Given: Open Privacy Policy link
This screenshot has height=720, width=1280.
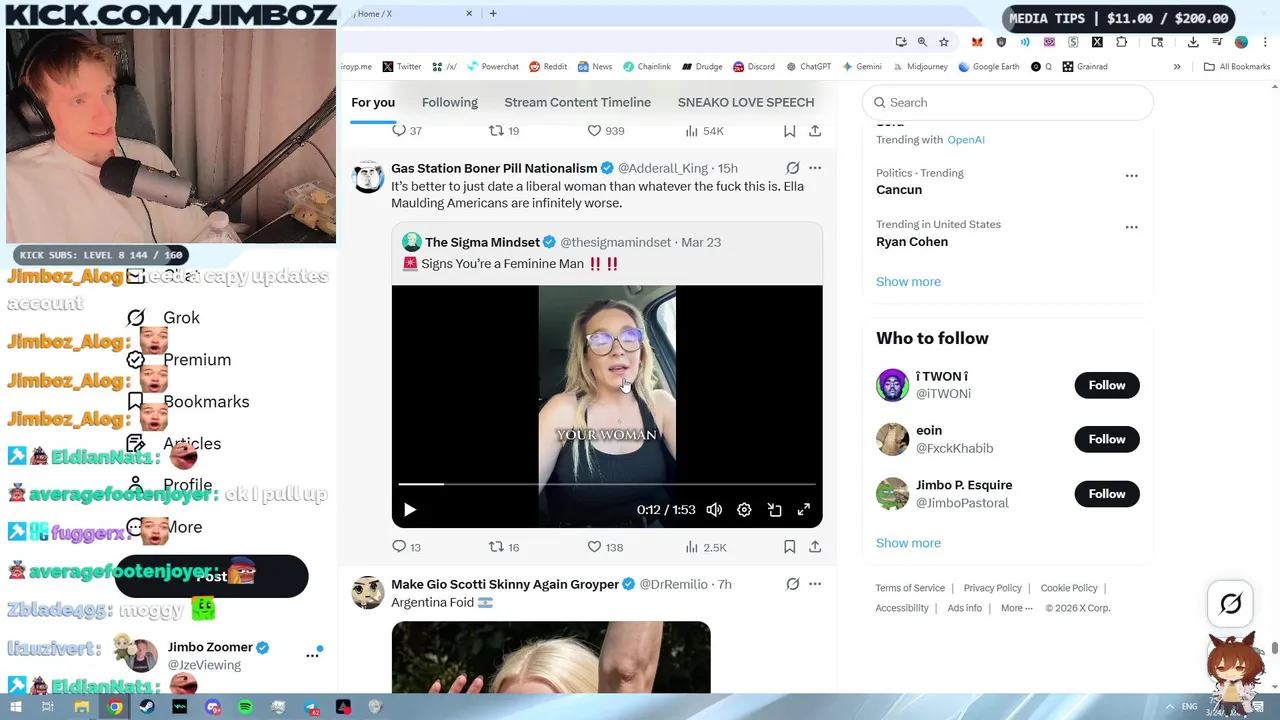Looking at the screenshot, I should point(992,588).
